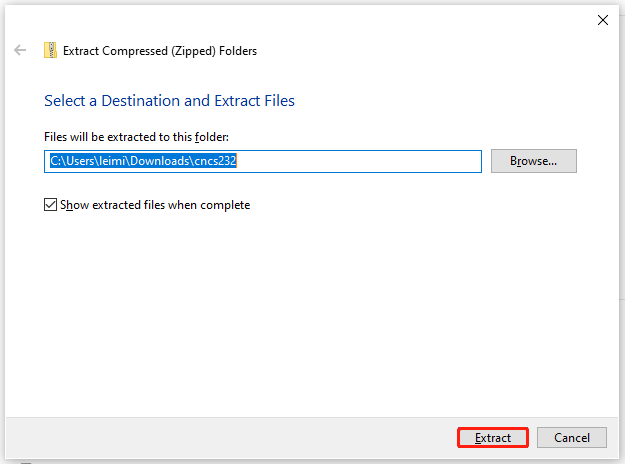Click the zipped folder icon in title
Screen dimensions: 625x464
pos(50,50)
